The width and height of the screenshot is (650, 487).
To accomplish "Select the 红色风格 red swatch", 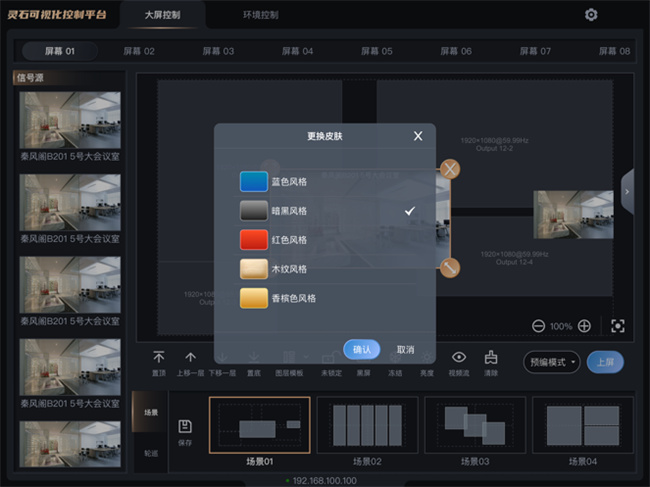I will (x=254, y=240).
